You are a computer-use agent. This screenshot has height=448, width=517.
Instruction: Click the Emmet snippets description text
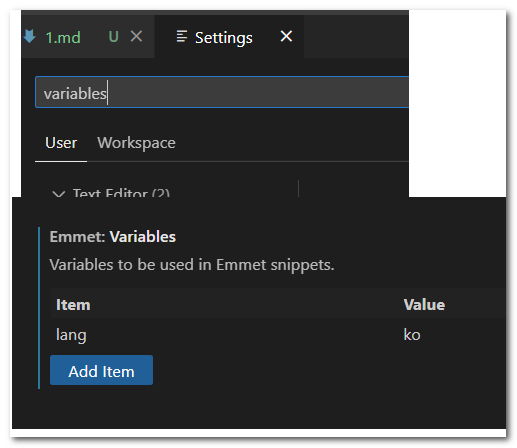[x=192, y=265]
